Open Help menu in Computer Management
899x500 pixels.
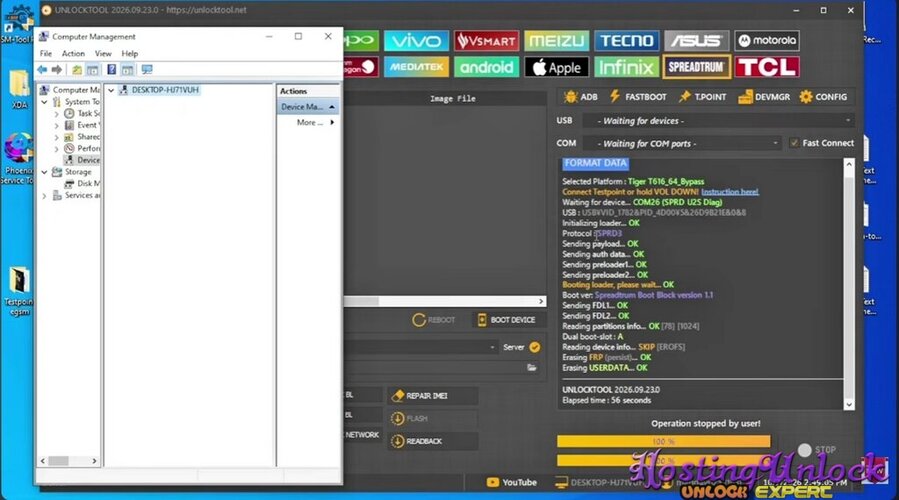[x=130, y=53]
